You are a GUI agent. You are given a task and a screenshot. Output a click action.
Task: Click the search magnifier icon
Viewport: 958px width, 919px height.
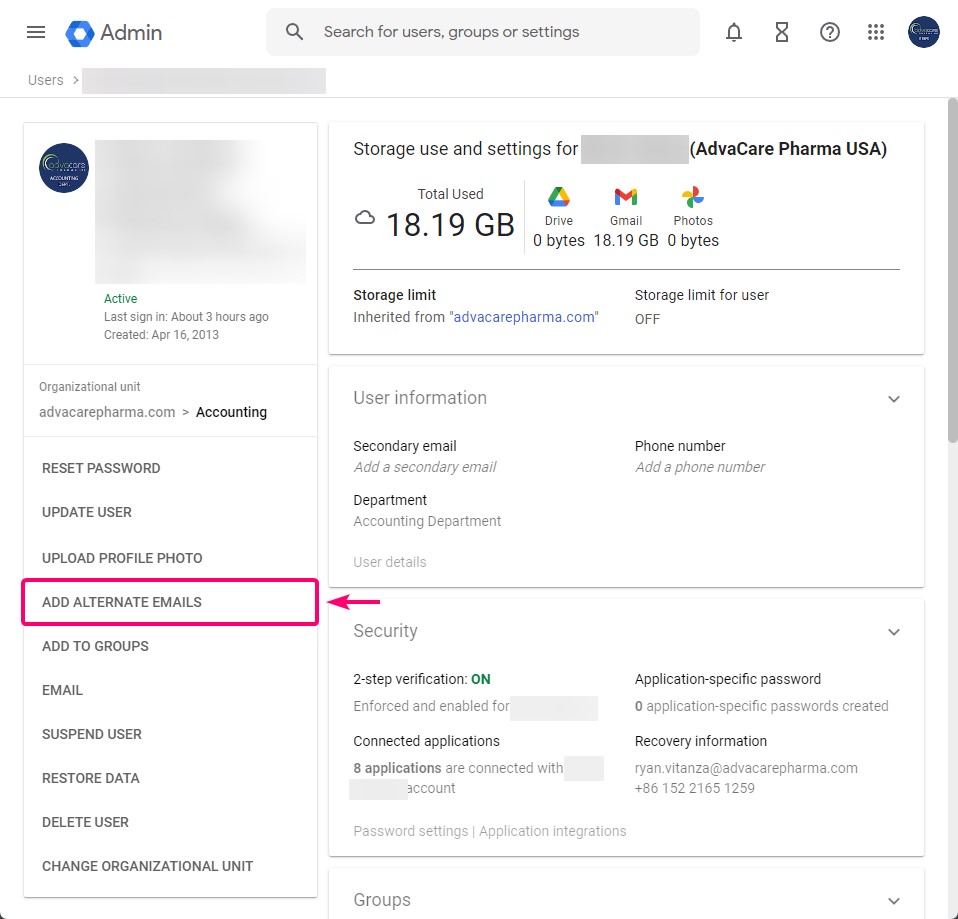[x=294, y=32]
